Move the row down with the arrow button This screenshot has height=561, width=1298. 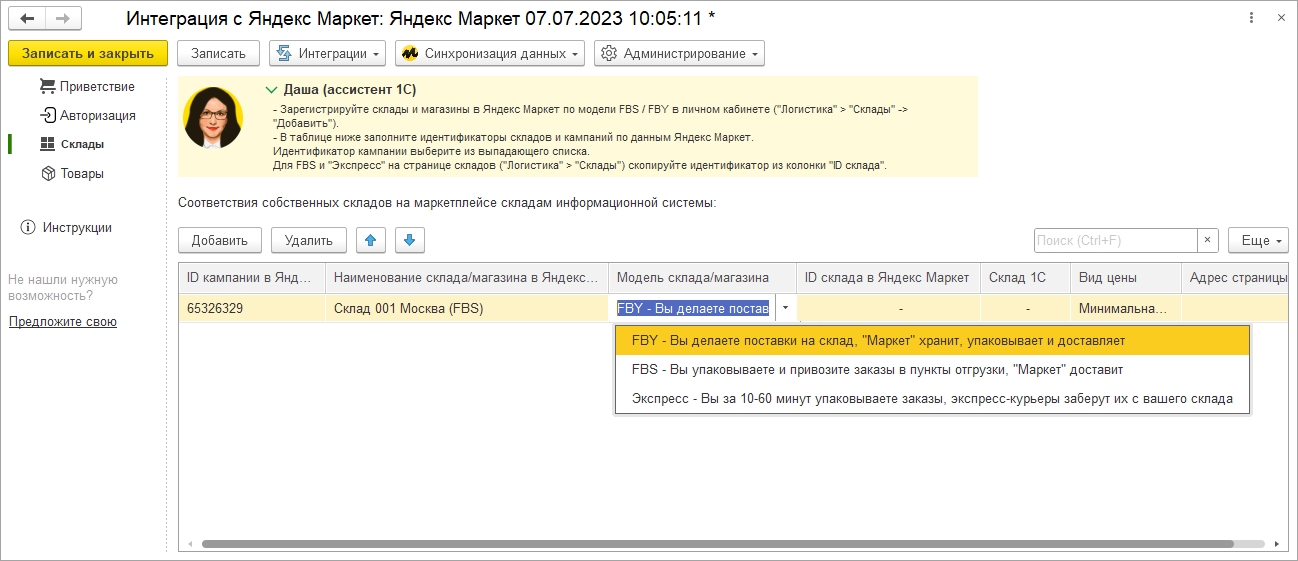pos(410,240)
